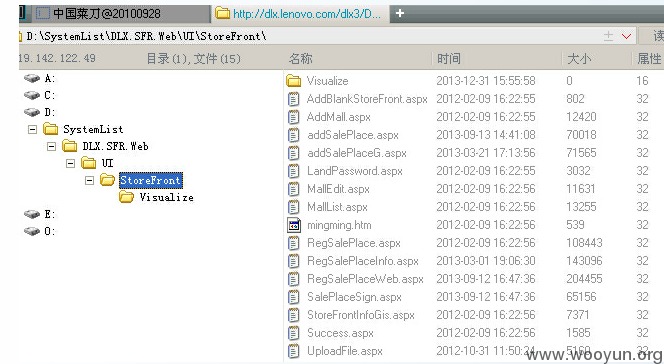Screen dimensions: 664x364
Task: Select the LandPassword.aspx file icon
Action: pos(293,171)
